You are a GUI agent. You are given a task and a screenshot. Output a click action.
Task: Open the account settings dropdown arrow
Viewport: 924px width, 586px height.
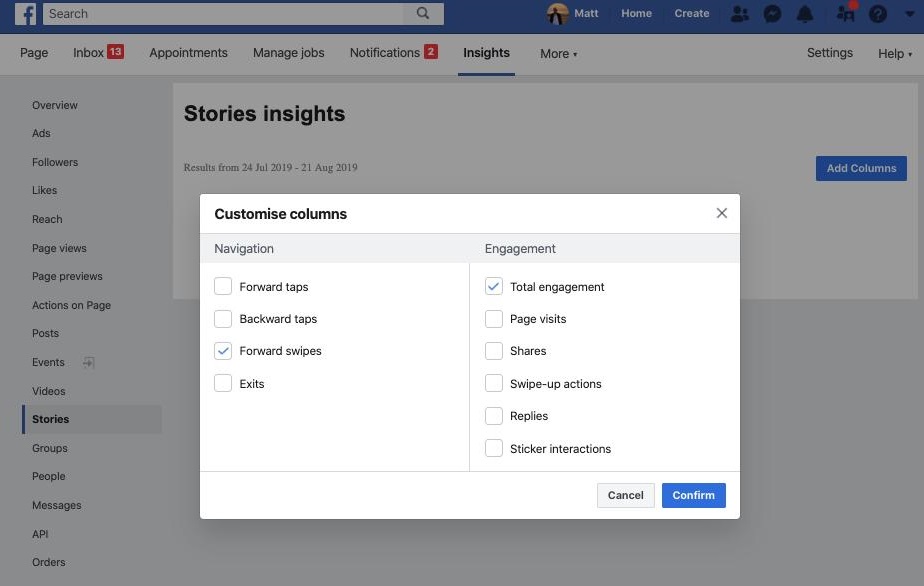coord(908,14)
